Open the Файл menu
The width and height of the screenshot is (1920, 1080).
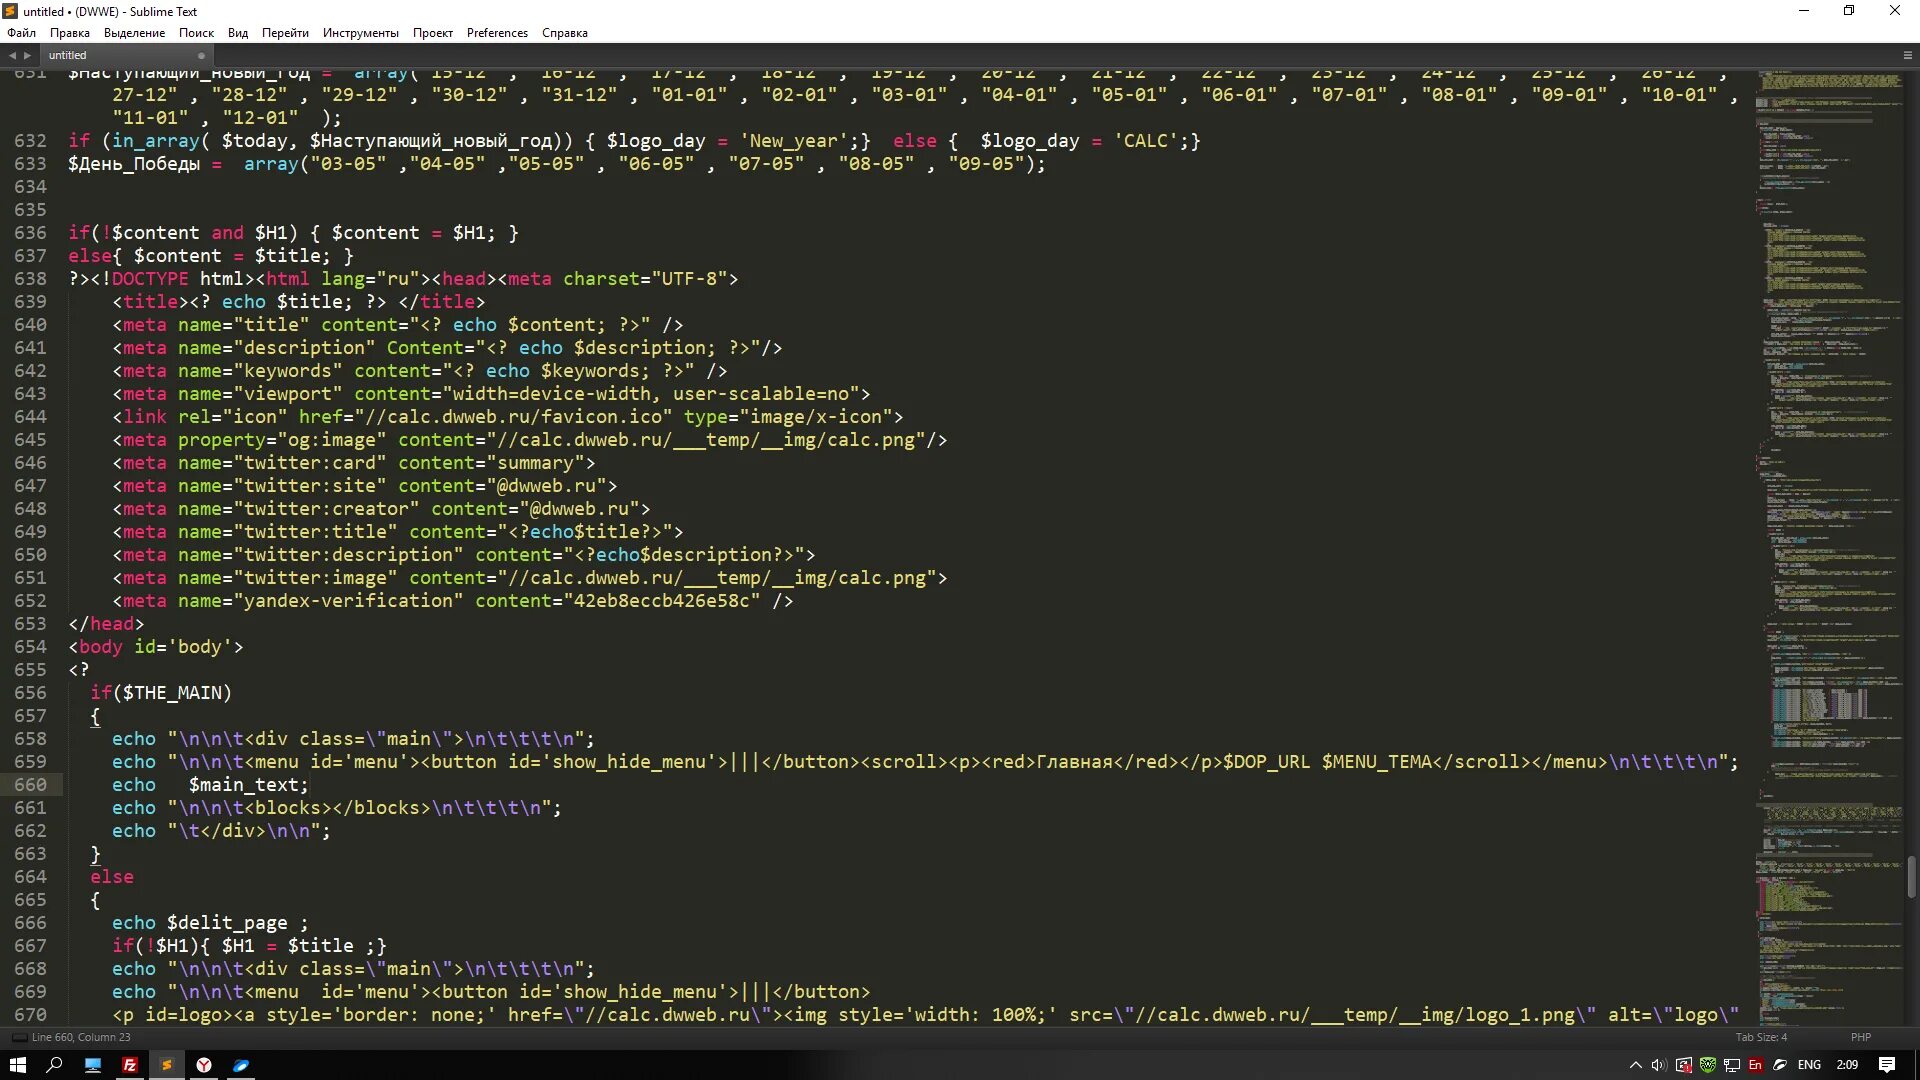21,33
